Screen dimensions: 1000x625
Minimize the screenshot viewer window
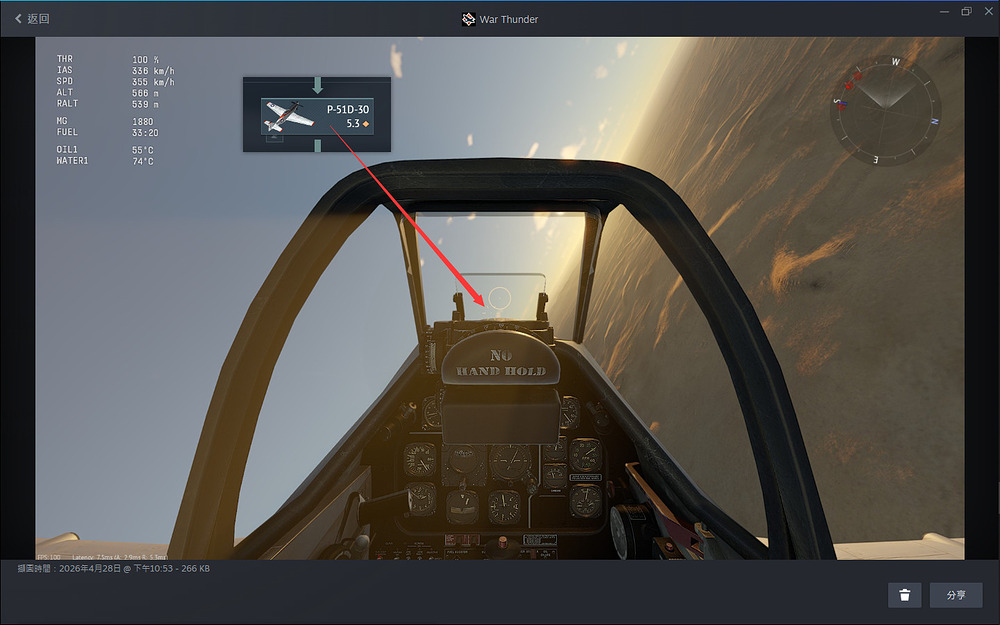pos(945,11)
